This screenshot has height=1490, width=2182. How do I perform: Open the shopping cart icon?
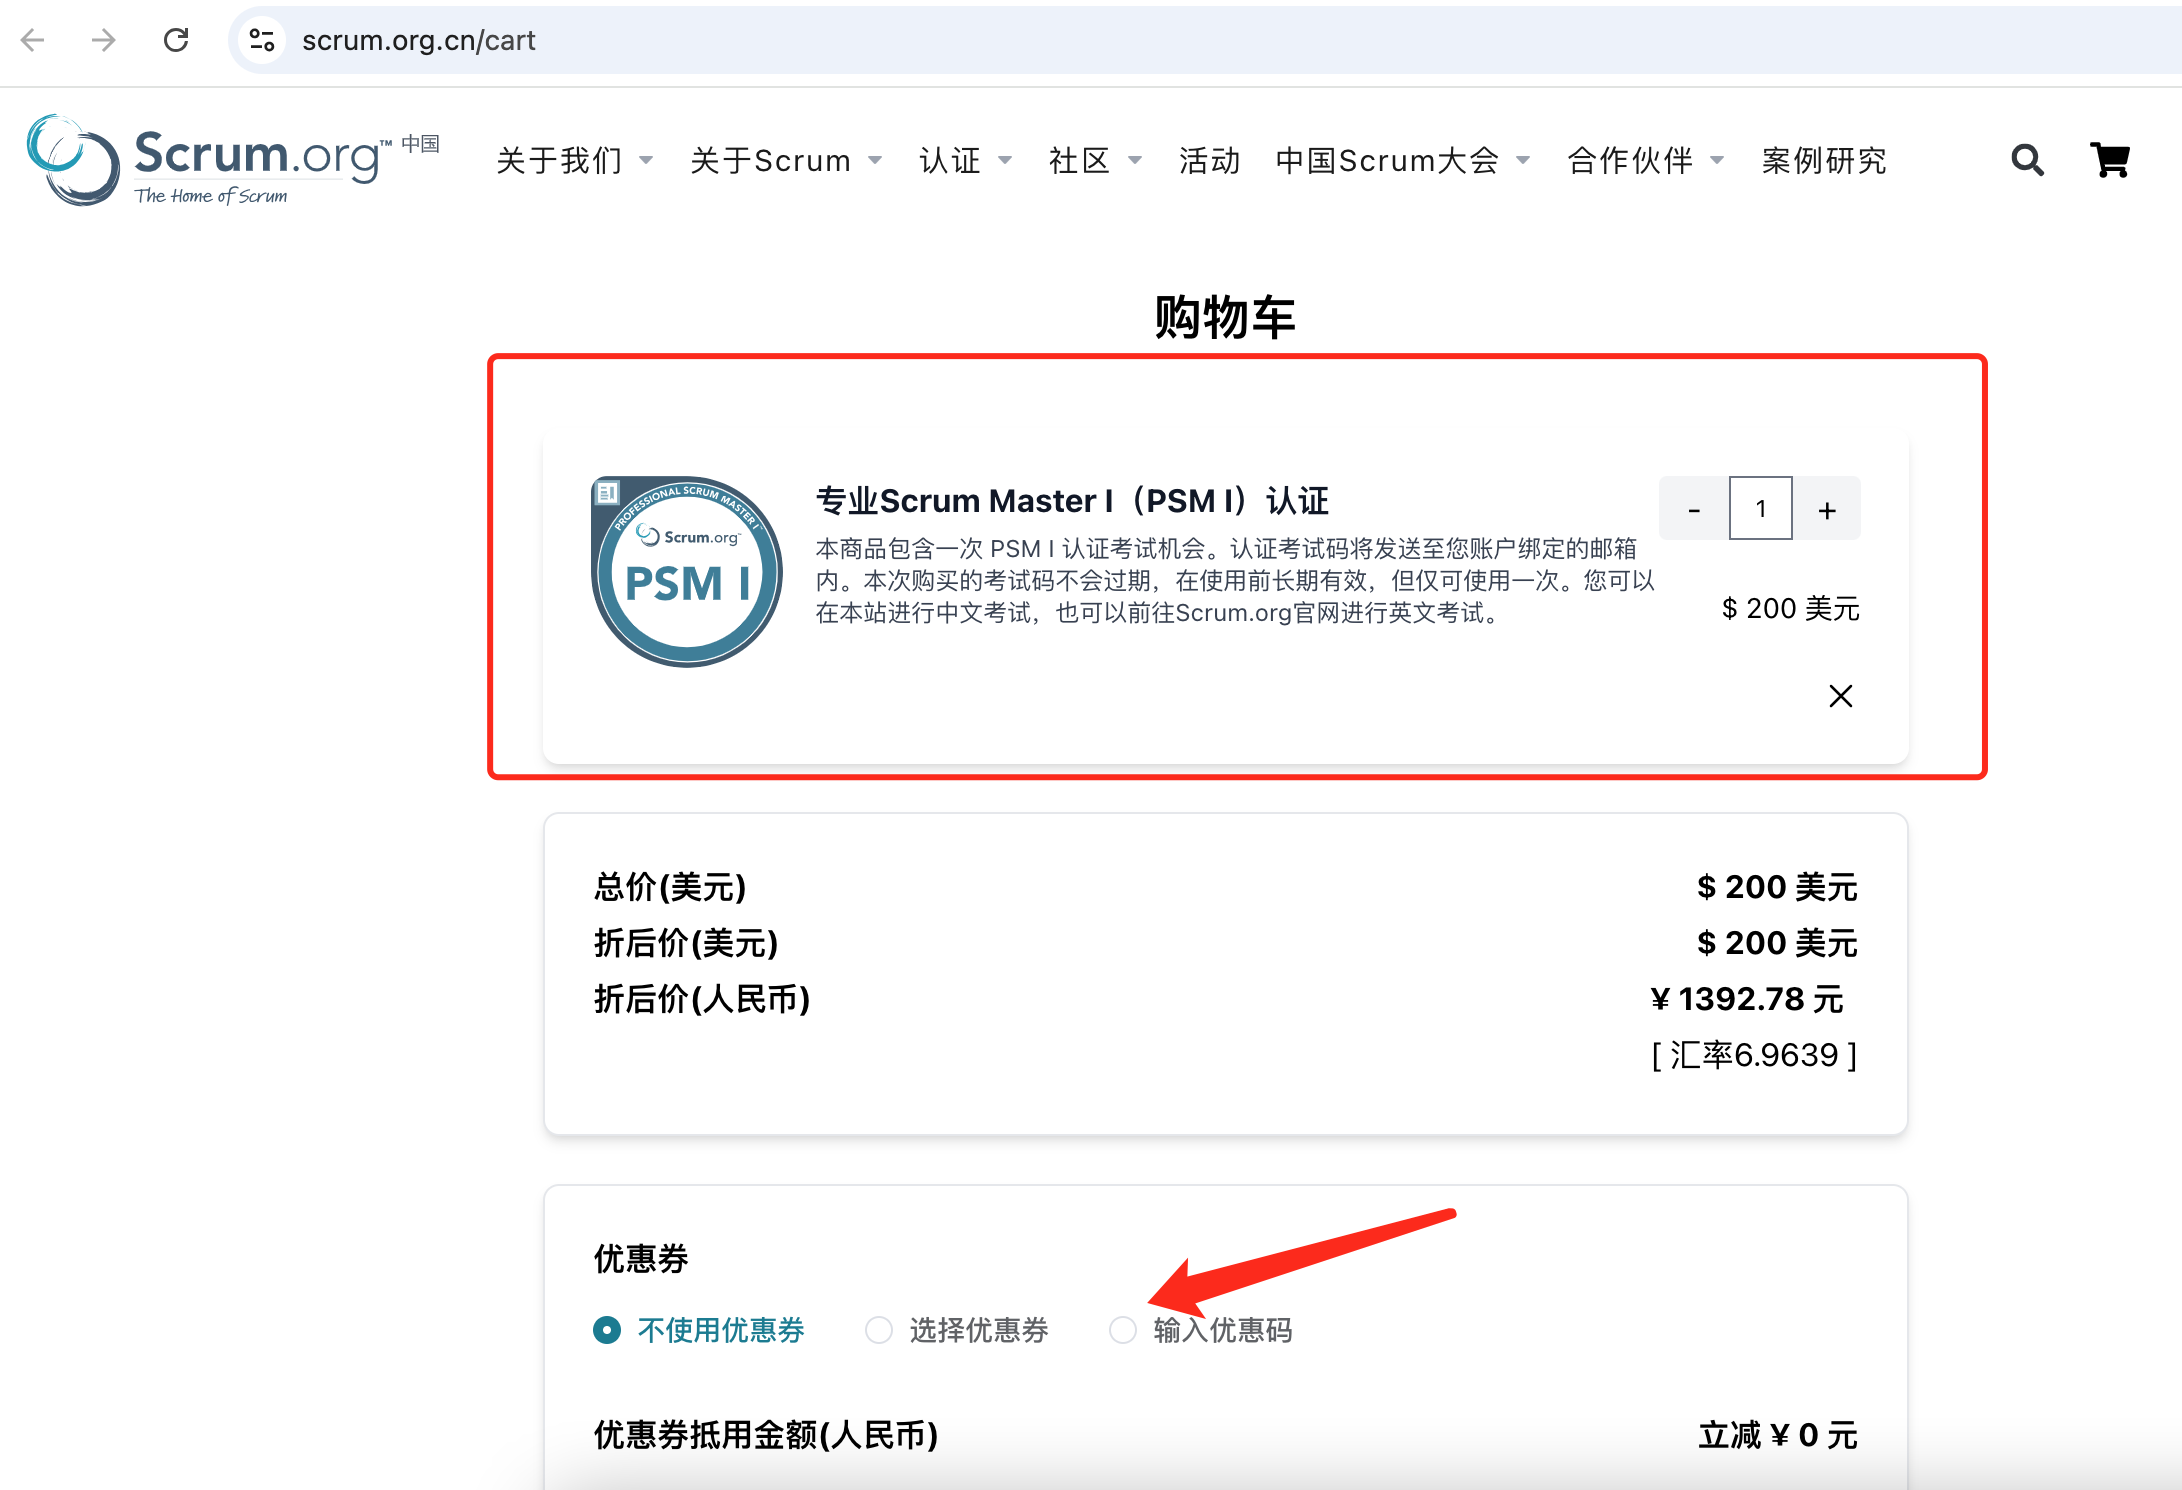tap(2110, 160)
